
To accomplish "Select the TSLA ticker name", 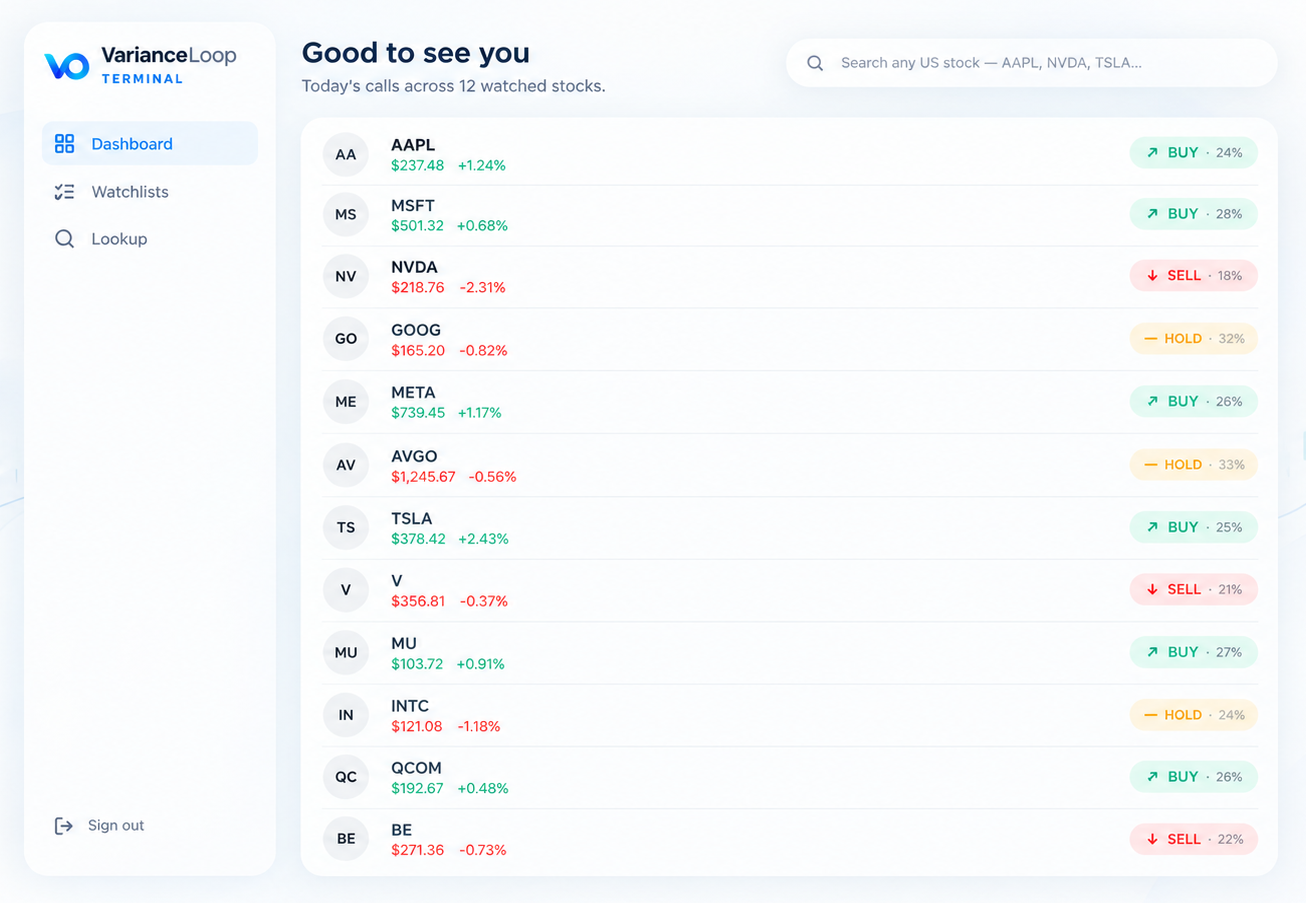I will coord(412,519).
